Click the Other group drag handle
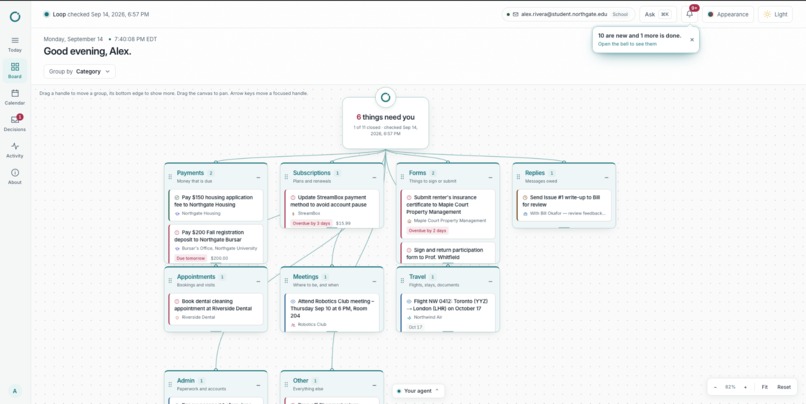 point(286,384)
